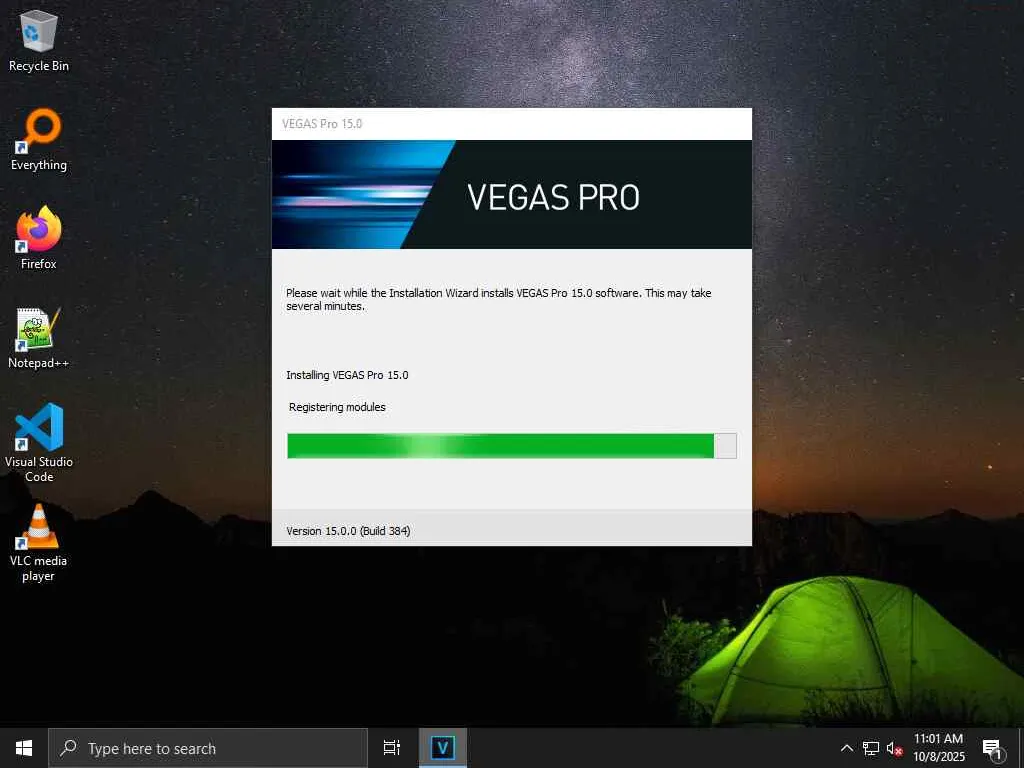Open the Windows Start menu
Image resolution: width=1024 pixels, height=768 pixels.
(x=24, y=748)
